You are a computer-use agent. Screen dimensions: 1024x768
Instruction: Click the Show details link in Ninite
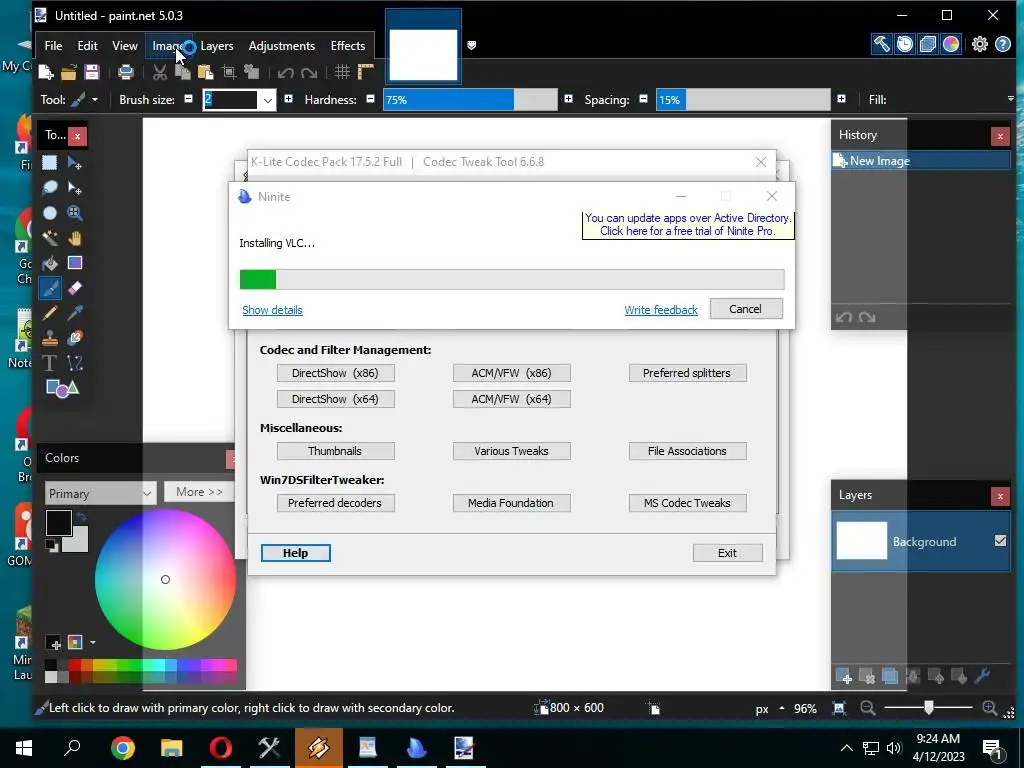click(x=272, y=310)
